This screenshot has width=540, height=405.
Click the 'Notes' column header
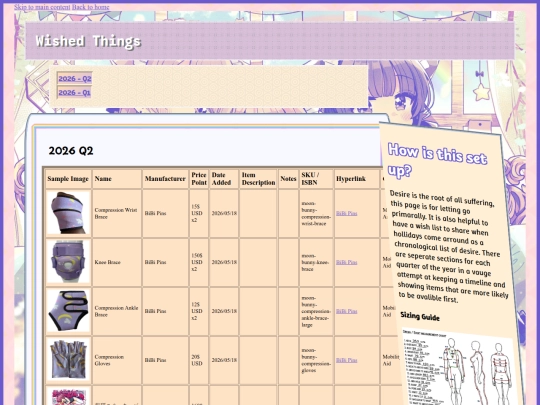tap(288, 179)
